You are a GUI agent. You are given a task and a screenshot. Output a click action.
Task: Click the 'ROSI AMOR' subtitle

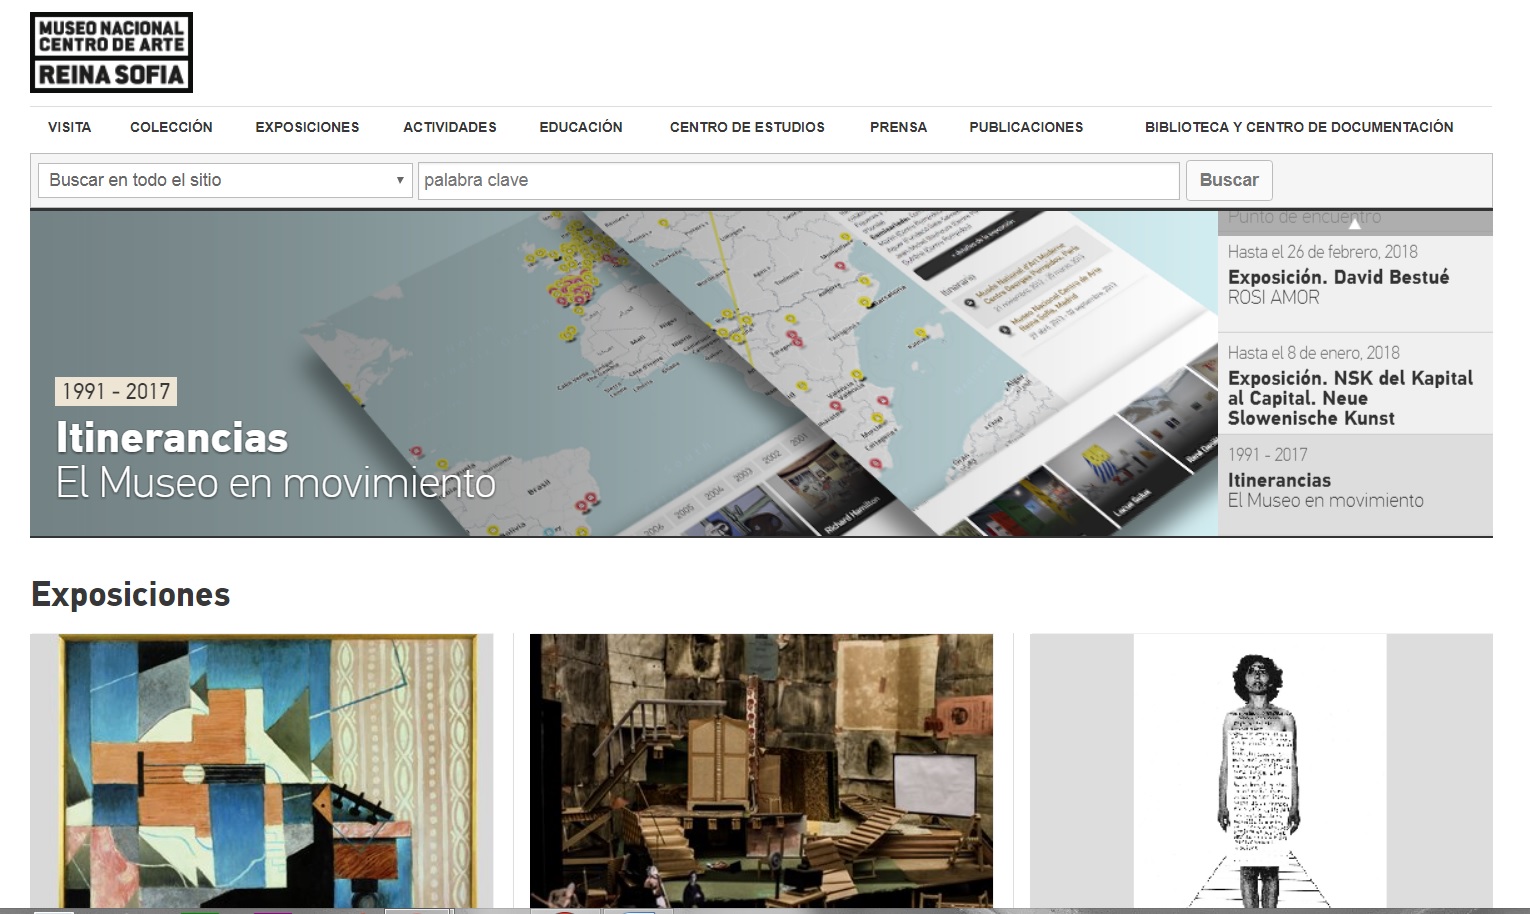coord(1274,298)
